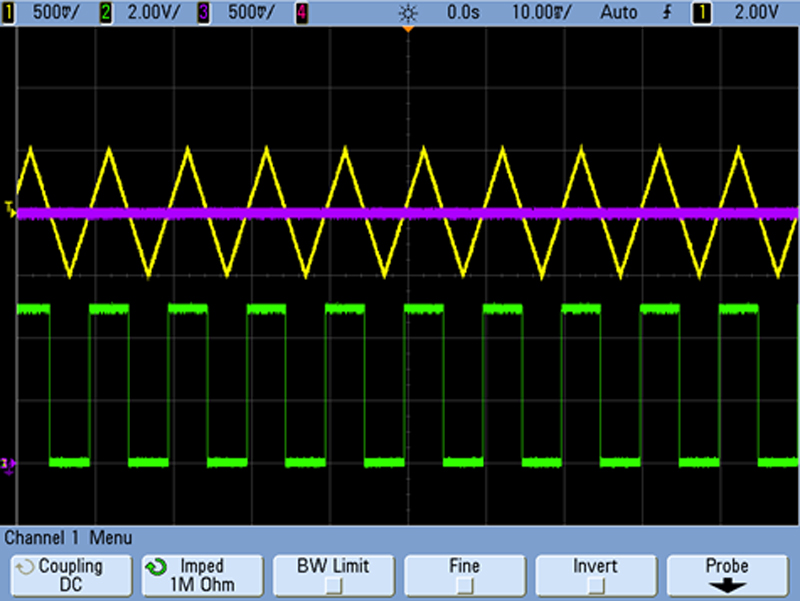Cycle the Coupling selector set to DC

coord(70,574)
